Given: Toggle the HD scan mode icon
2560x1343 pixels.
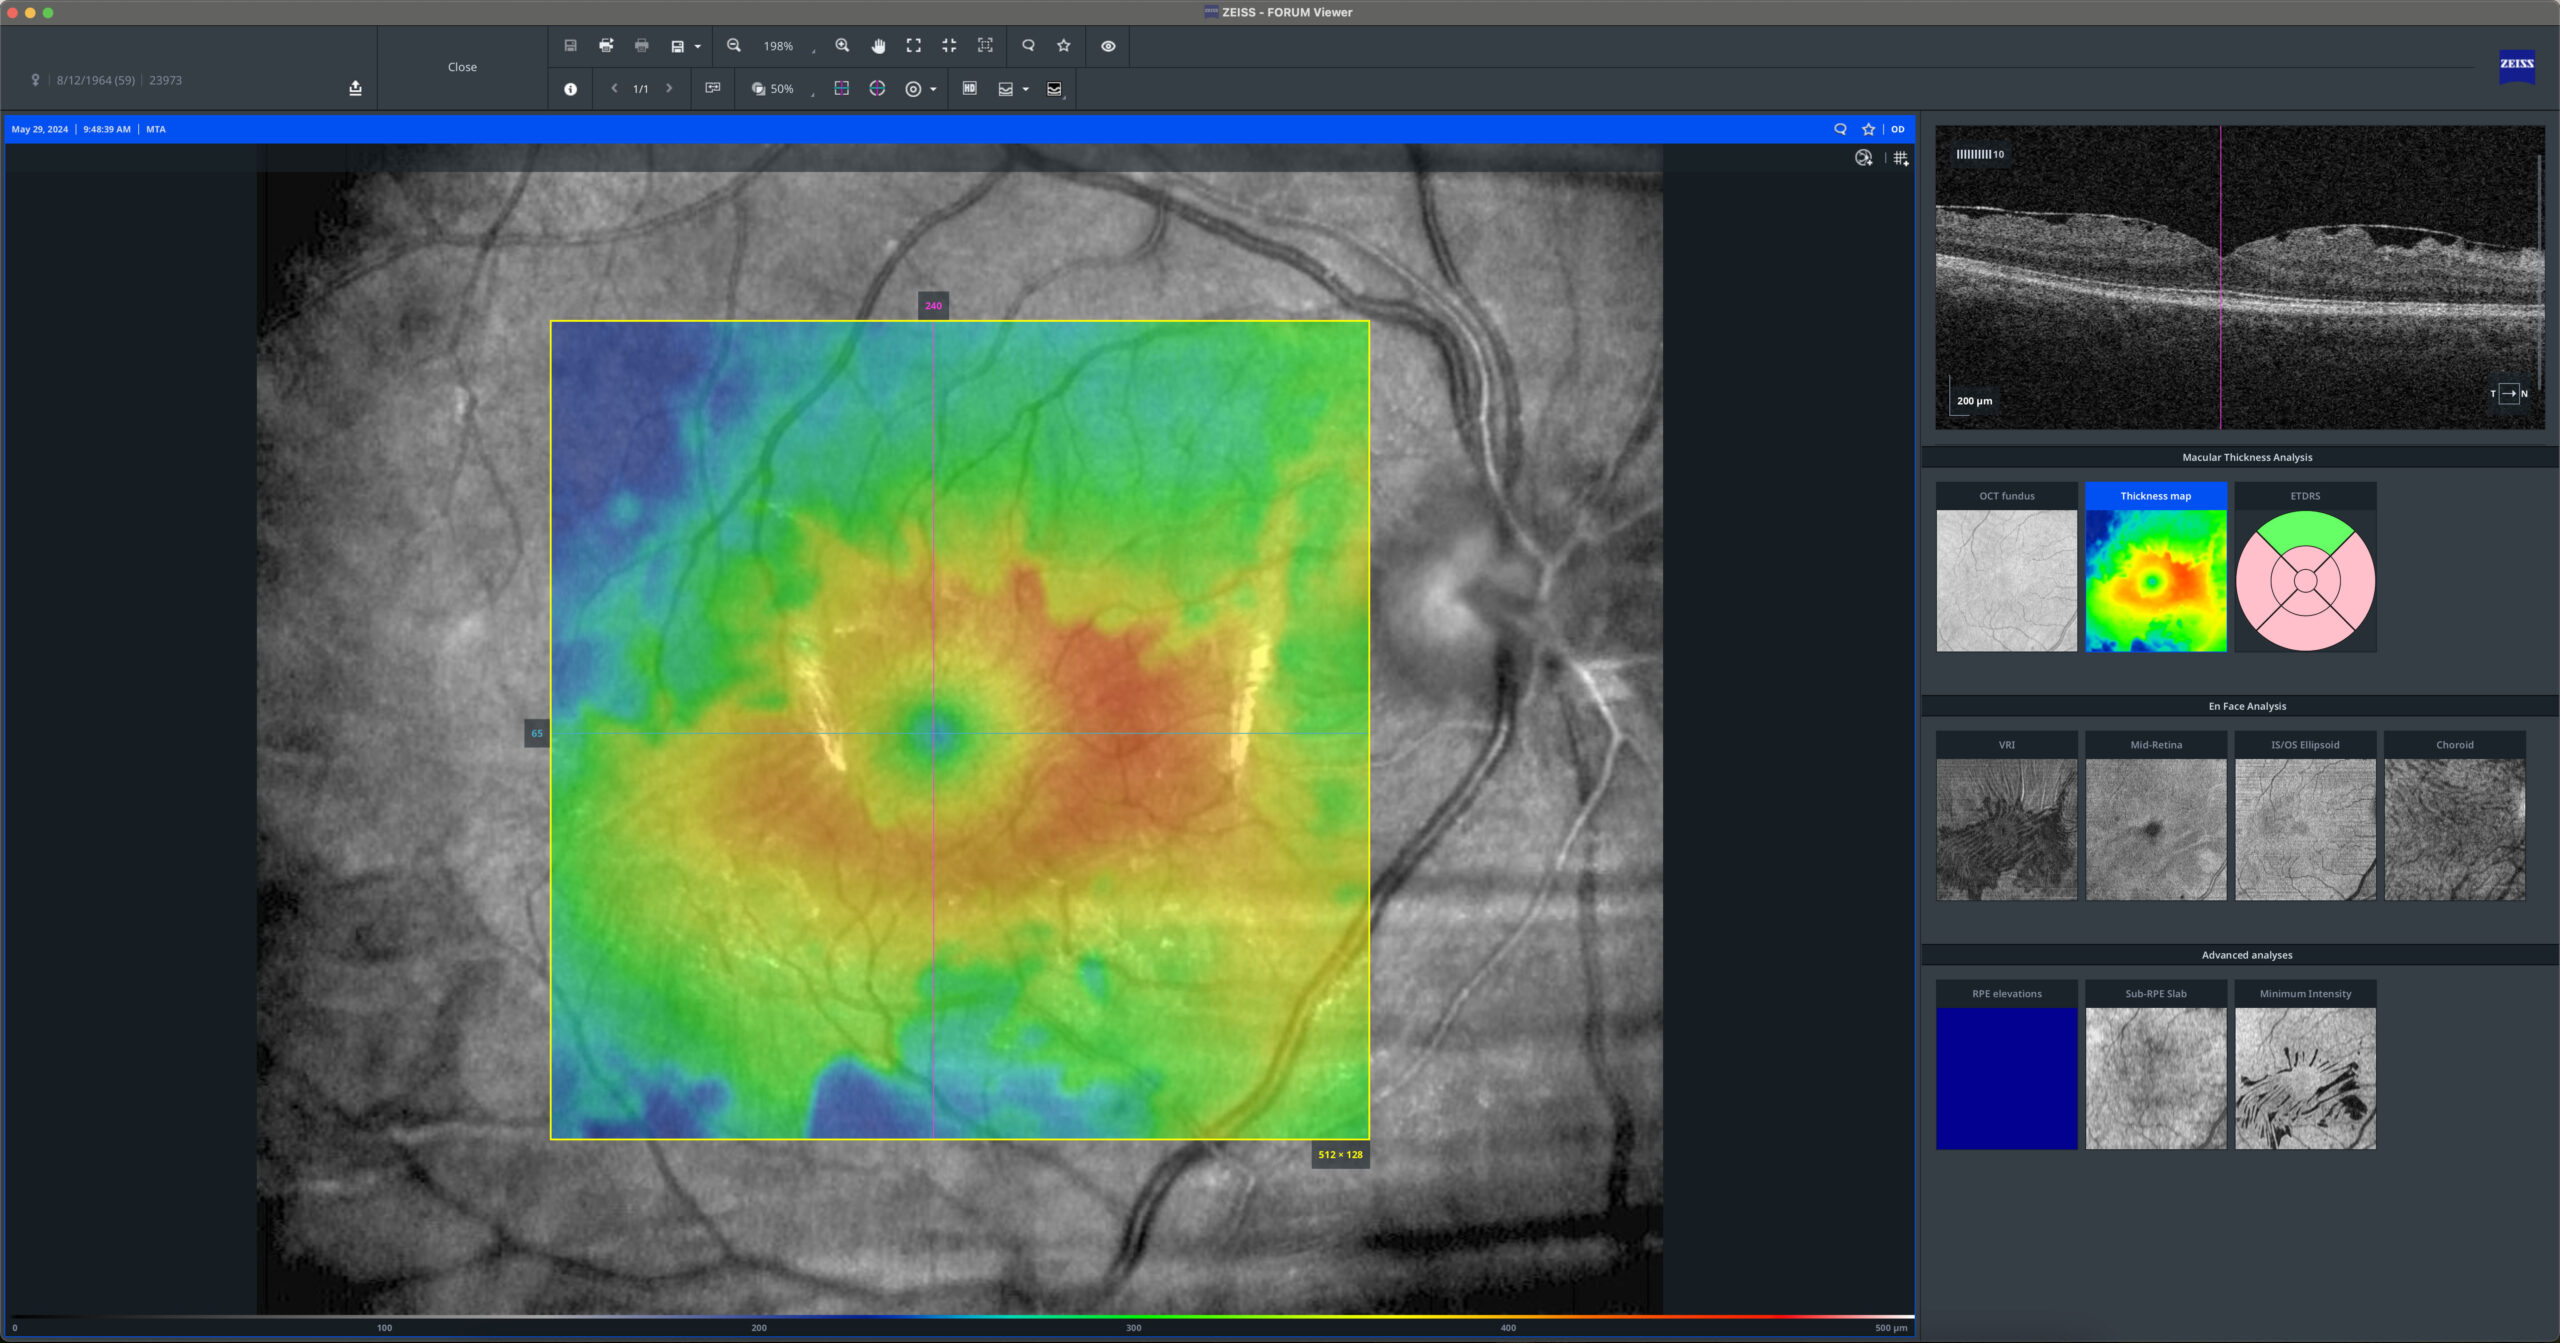Looking at the screenshot, I should coord(969,88).
